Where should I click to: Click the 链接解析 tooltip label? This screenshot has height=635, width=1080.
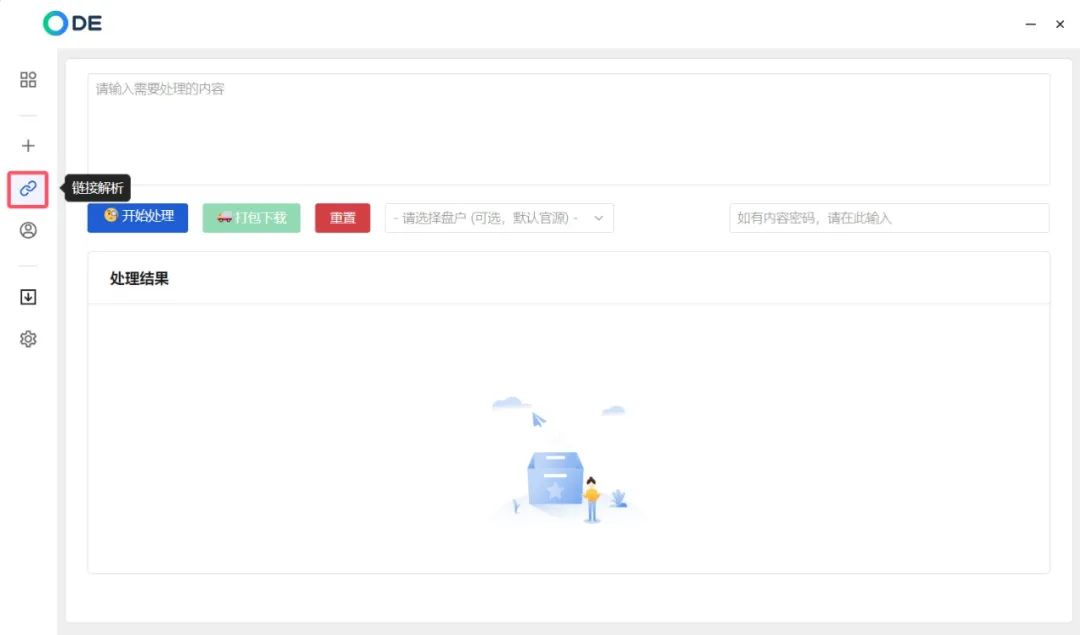(x=98, y=188)
